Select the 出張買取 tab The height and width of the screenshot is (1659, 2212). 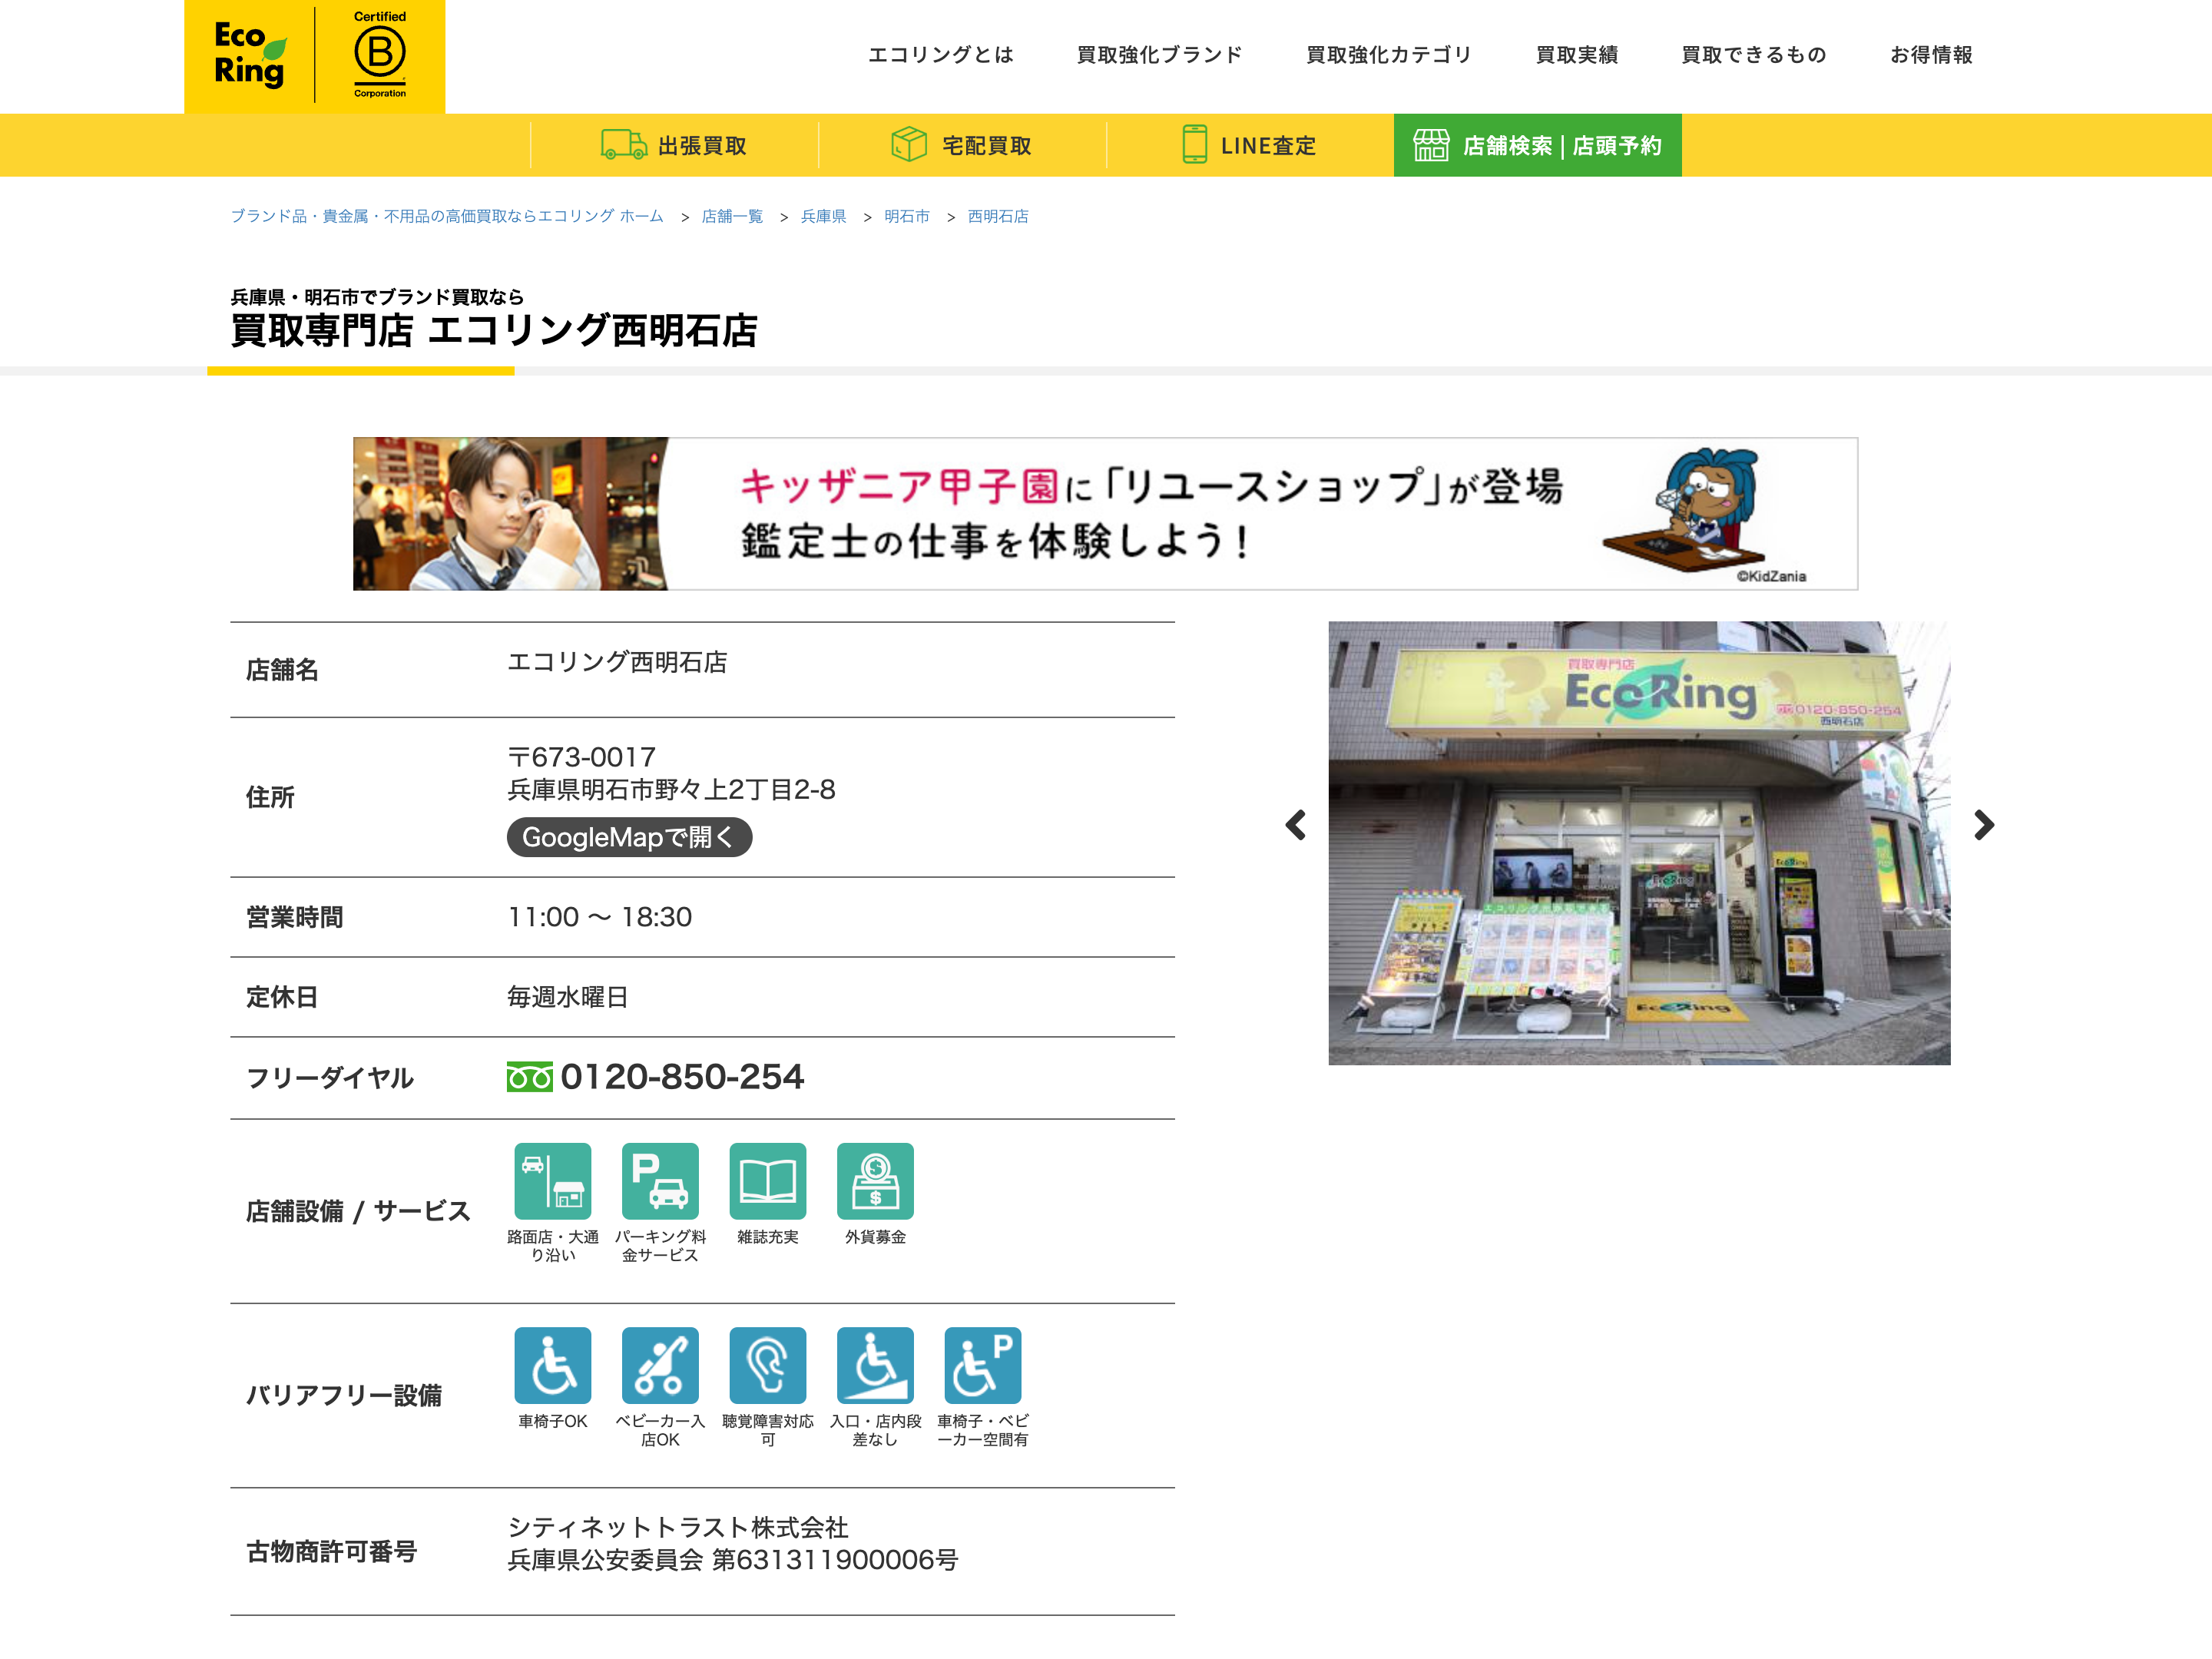pyautogui.click(x=674, y=145)
